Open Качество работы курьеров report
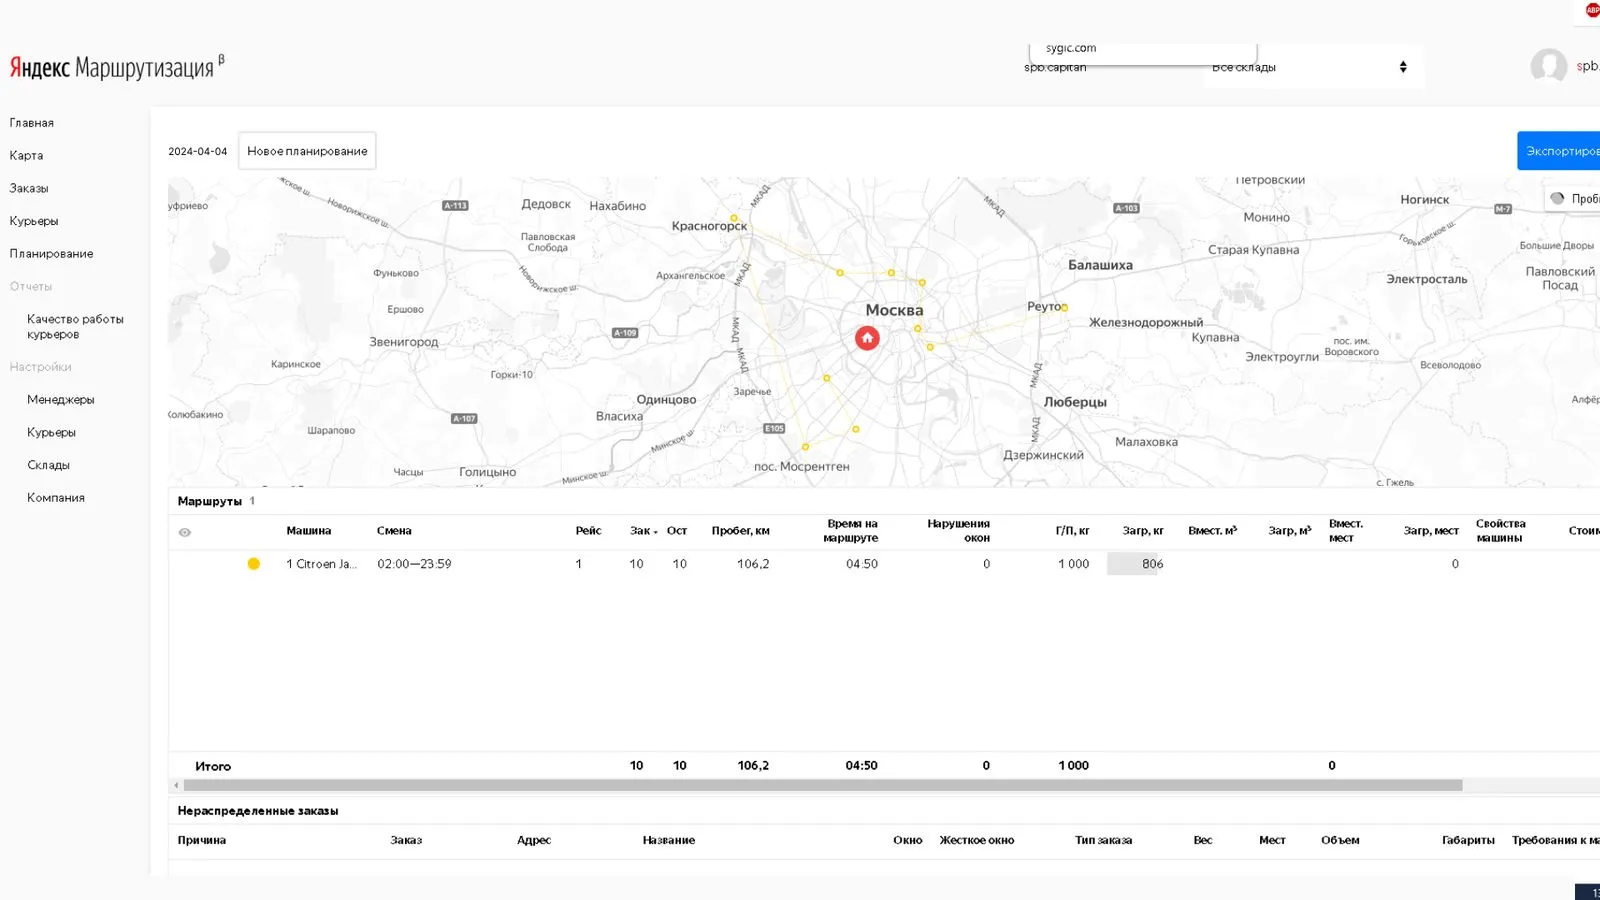1600x900 pixels. click(x=75, y=326)
